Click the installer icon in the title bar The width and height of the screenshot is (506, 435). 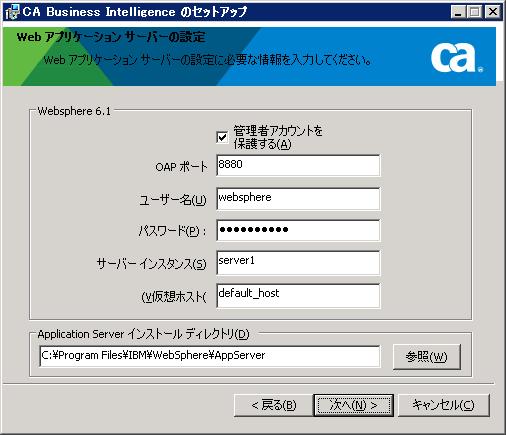coord(12,12)
